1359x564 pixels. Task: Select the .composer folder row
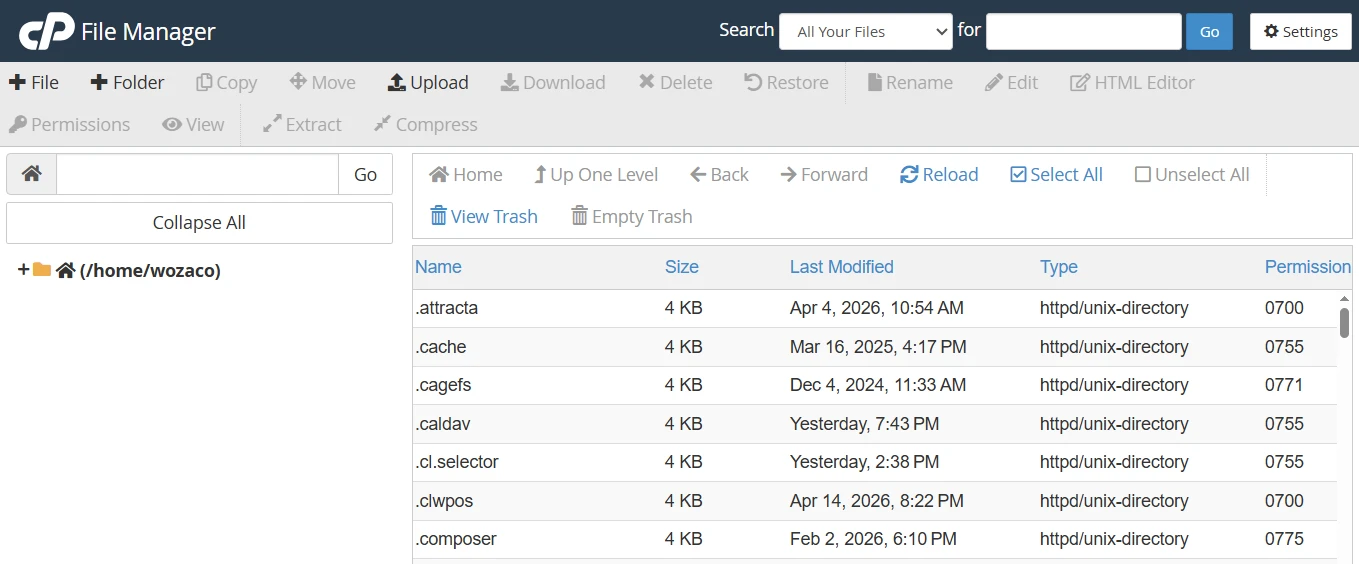875,539
